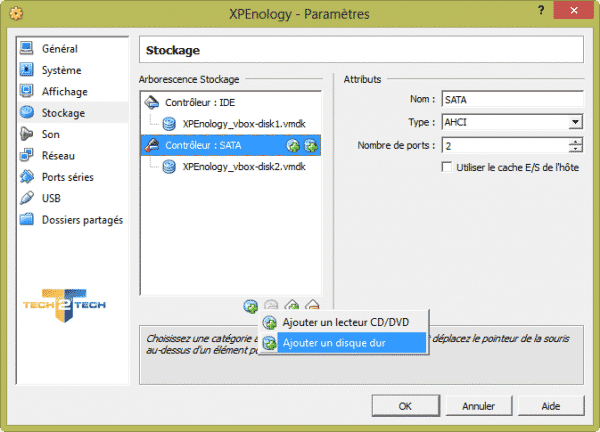Click add CD/DVD icon on SATA row
Viewport: 600px width, 432px height.
coord(293,145)
